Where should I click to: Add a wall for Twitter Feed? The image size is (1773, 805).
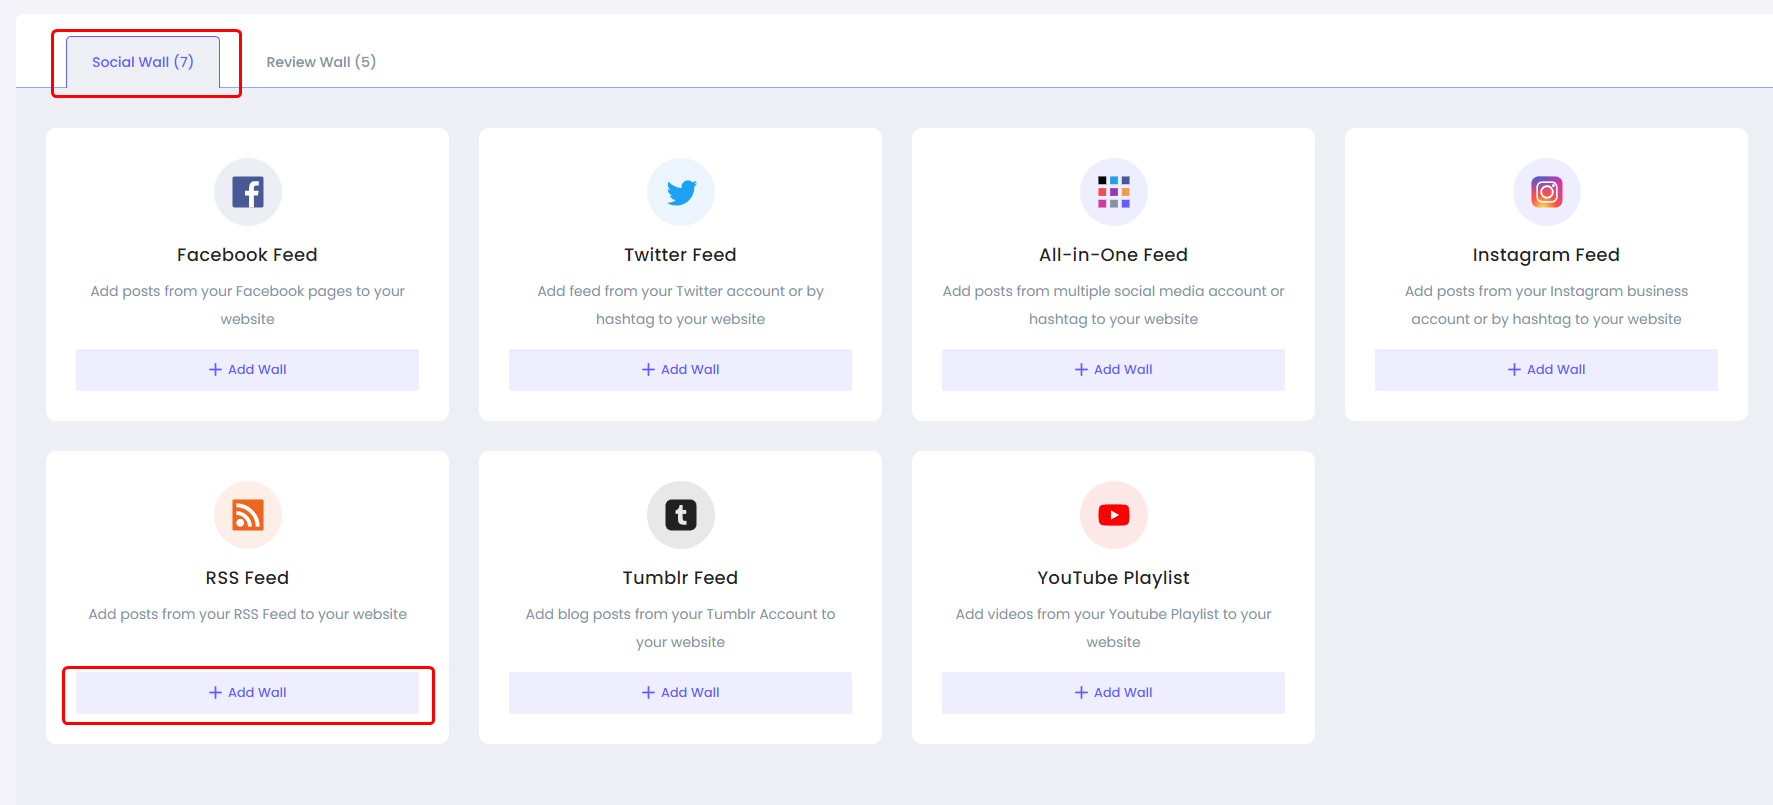click(x=681, y=370)
